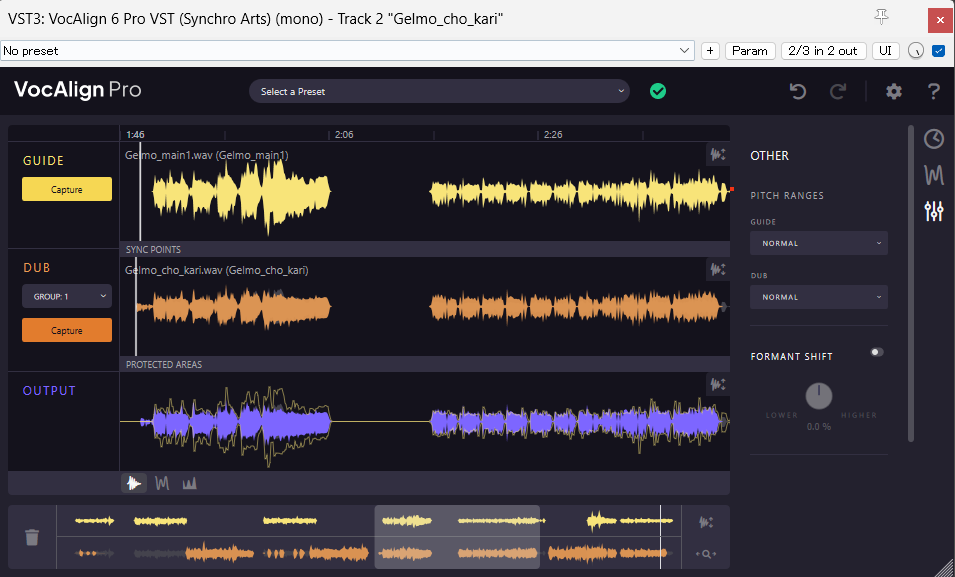955x577 pixels.
Task: Click the right panel vertical scrollbar
Action: pyautogui.click(x=911, y=283)
